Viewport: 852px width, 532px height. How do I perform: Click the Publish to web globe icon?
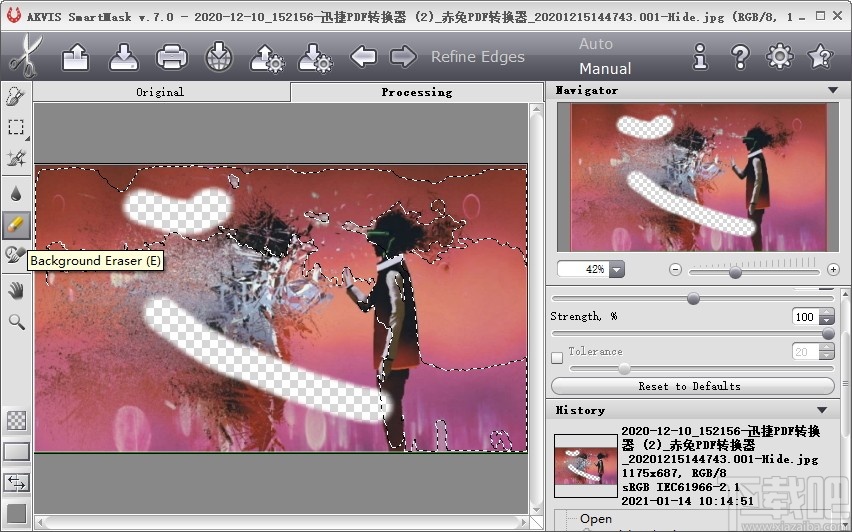click(x=219, y=57)
